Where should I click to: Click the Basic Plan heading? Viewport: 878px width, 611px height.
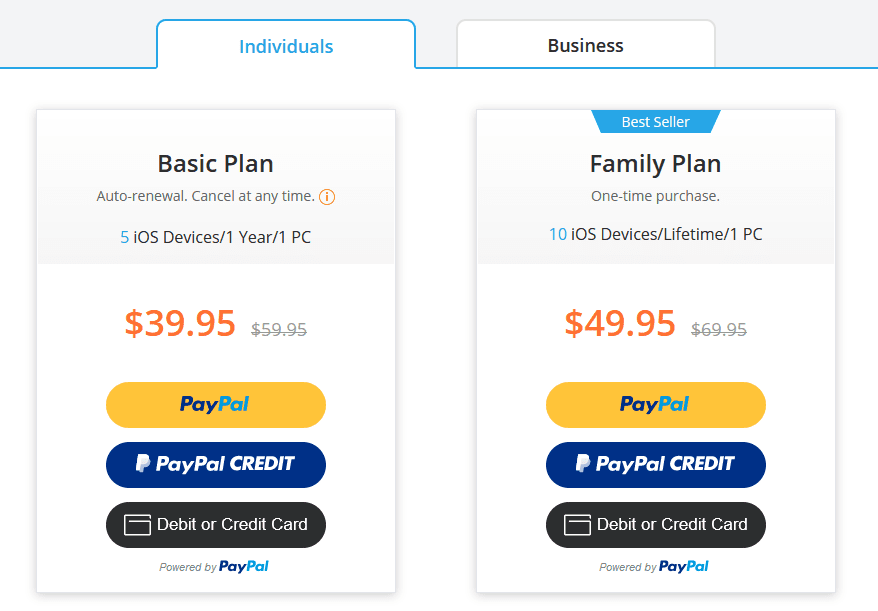coord(216,164)
